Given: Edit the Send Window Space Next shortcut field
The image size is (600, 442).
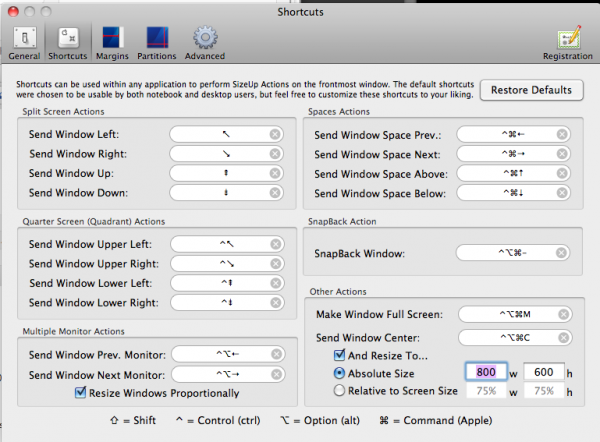Looking at the screenshot, I should 514,154.
